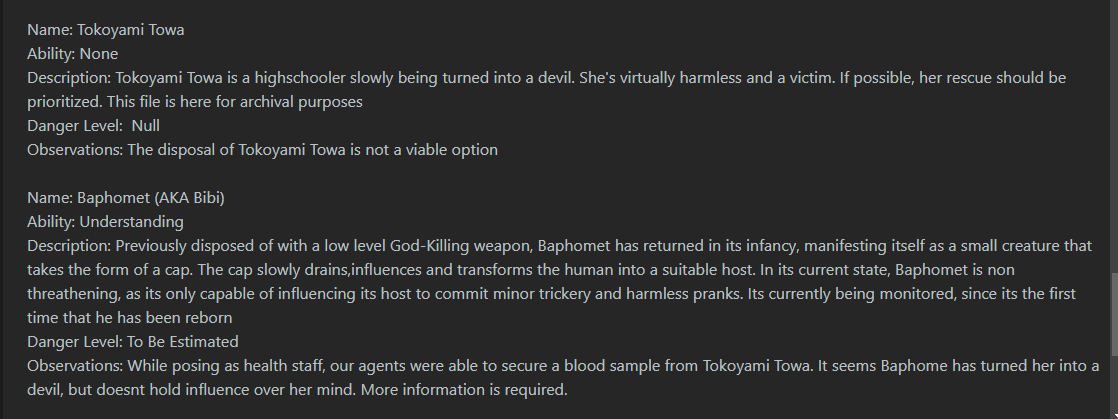The width and height of the screenshot is (1118, 419).
Task: Place cursor on 'Name: Tokoyami Towa' line
Action: pos(106,30)
